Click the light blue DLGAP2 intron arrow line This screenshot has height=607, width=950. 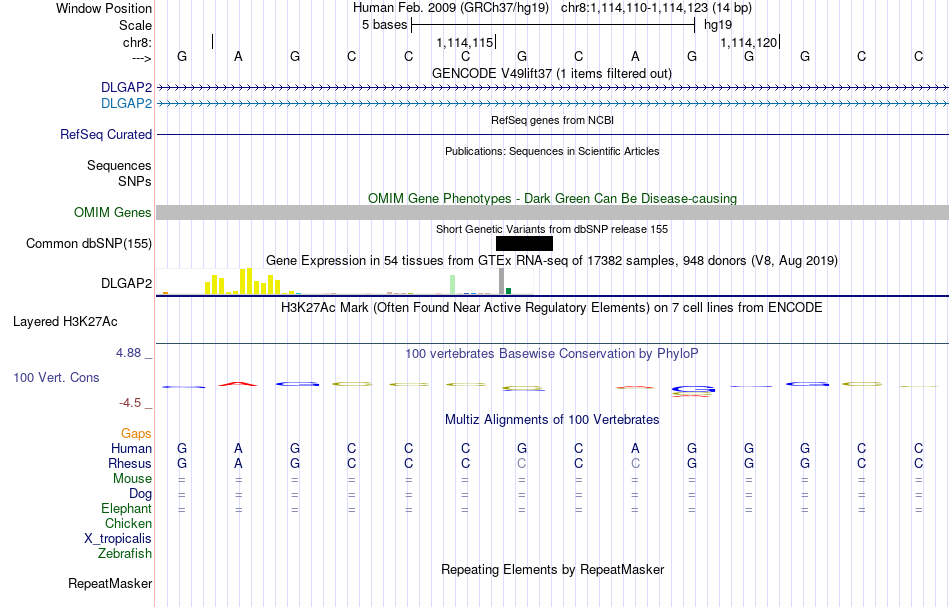point(553,104)
